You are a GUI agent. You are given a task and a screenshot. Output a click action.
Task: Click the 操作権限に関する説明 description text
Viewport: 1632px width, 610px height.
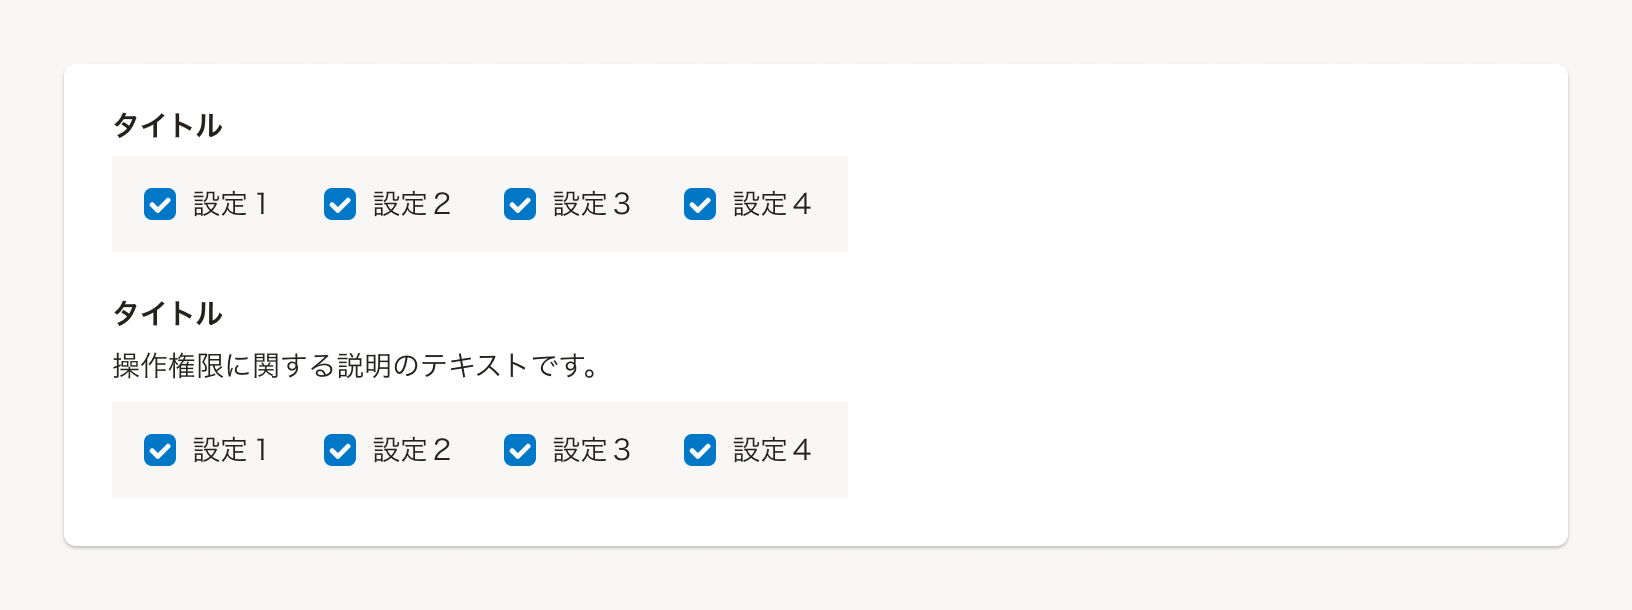point(355,366)
